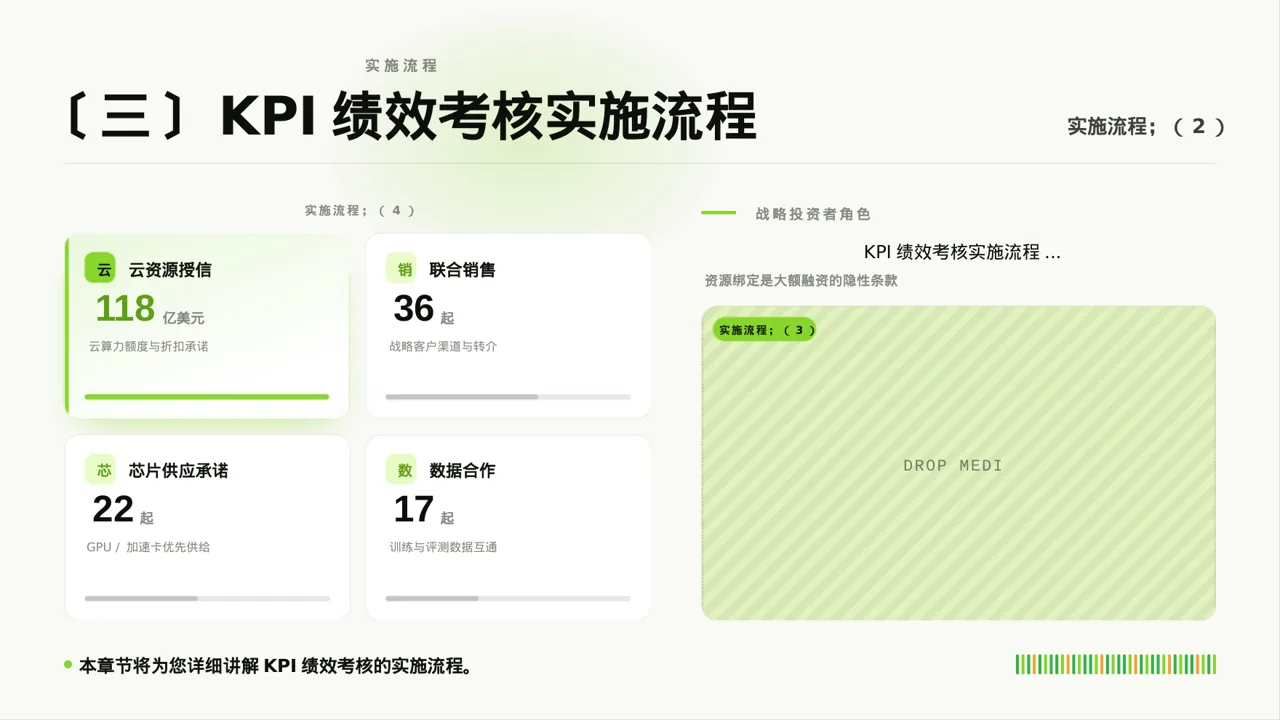This screenshot has width=1280, height=720.
Task: Click the 实施流程;(3) green badge
Action: 764,330
